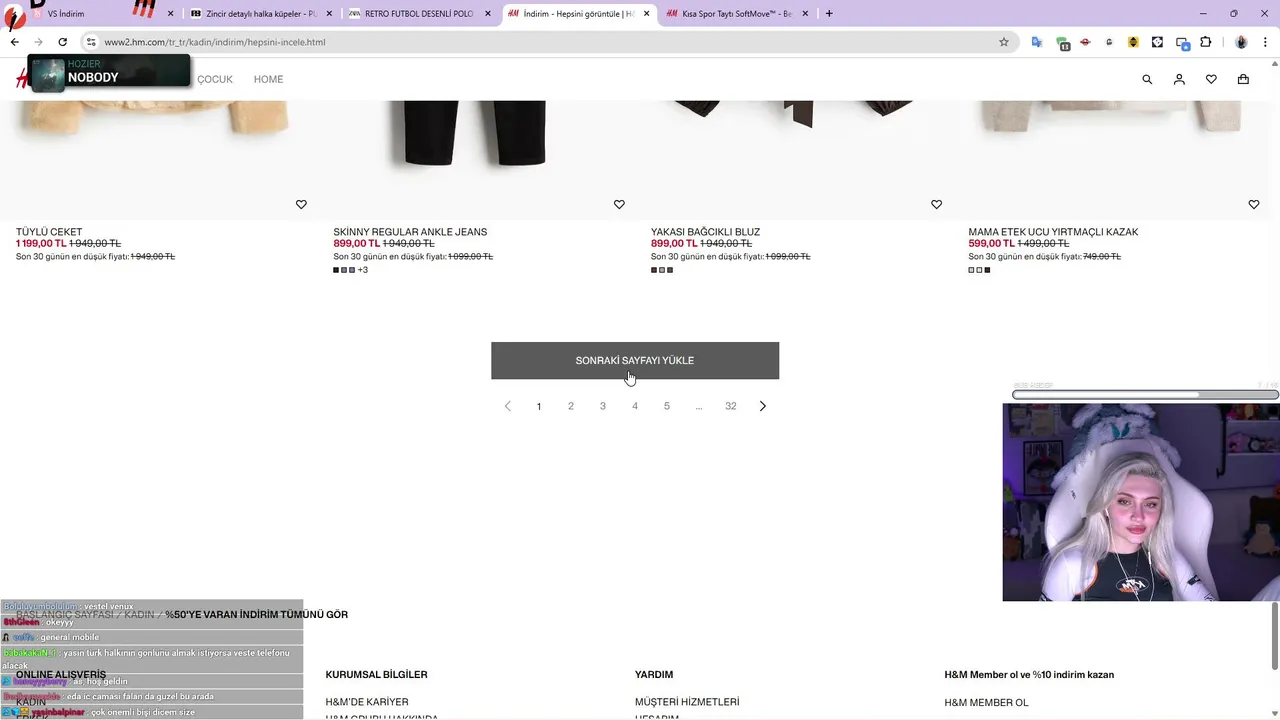Open the account profile icon

pos(1179,79)
